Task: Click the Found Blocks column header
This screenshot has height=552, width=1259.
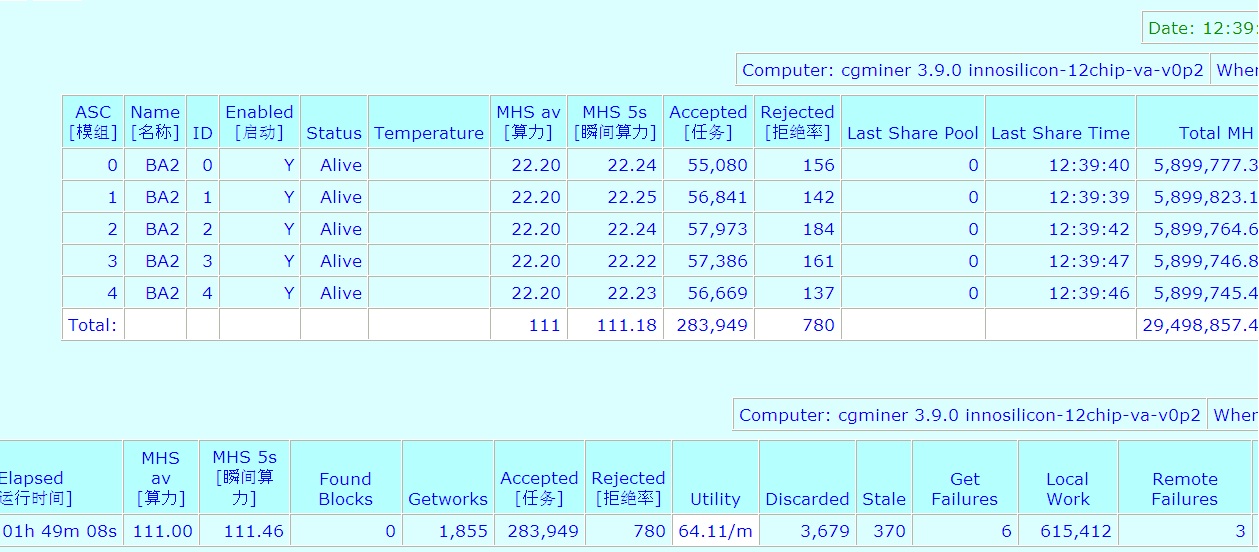Action: point(345,489)
